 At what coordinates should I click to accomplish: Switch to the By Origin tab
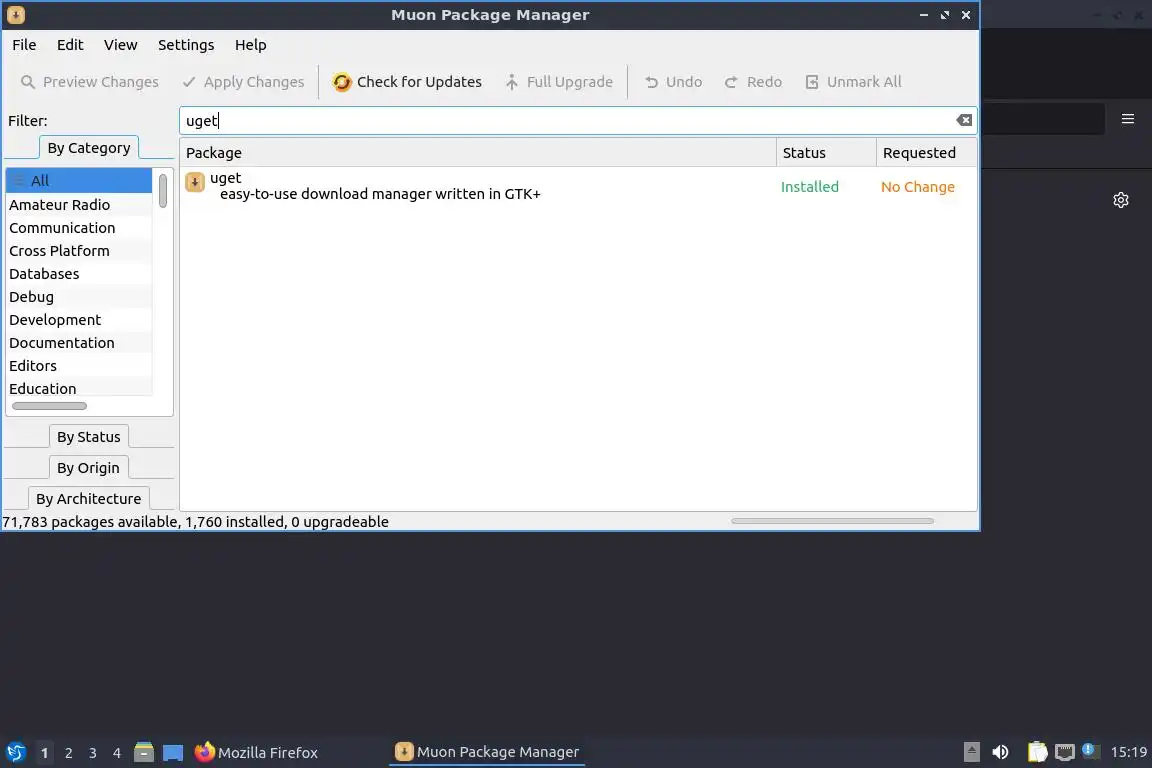click(x=88, y=467)
